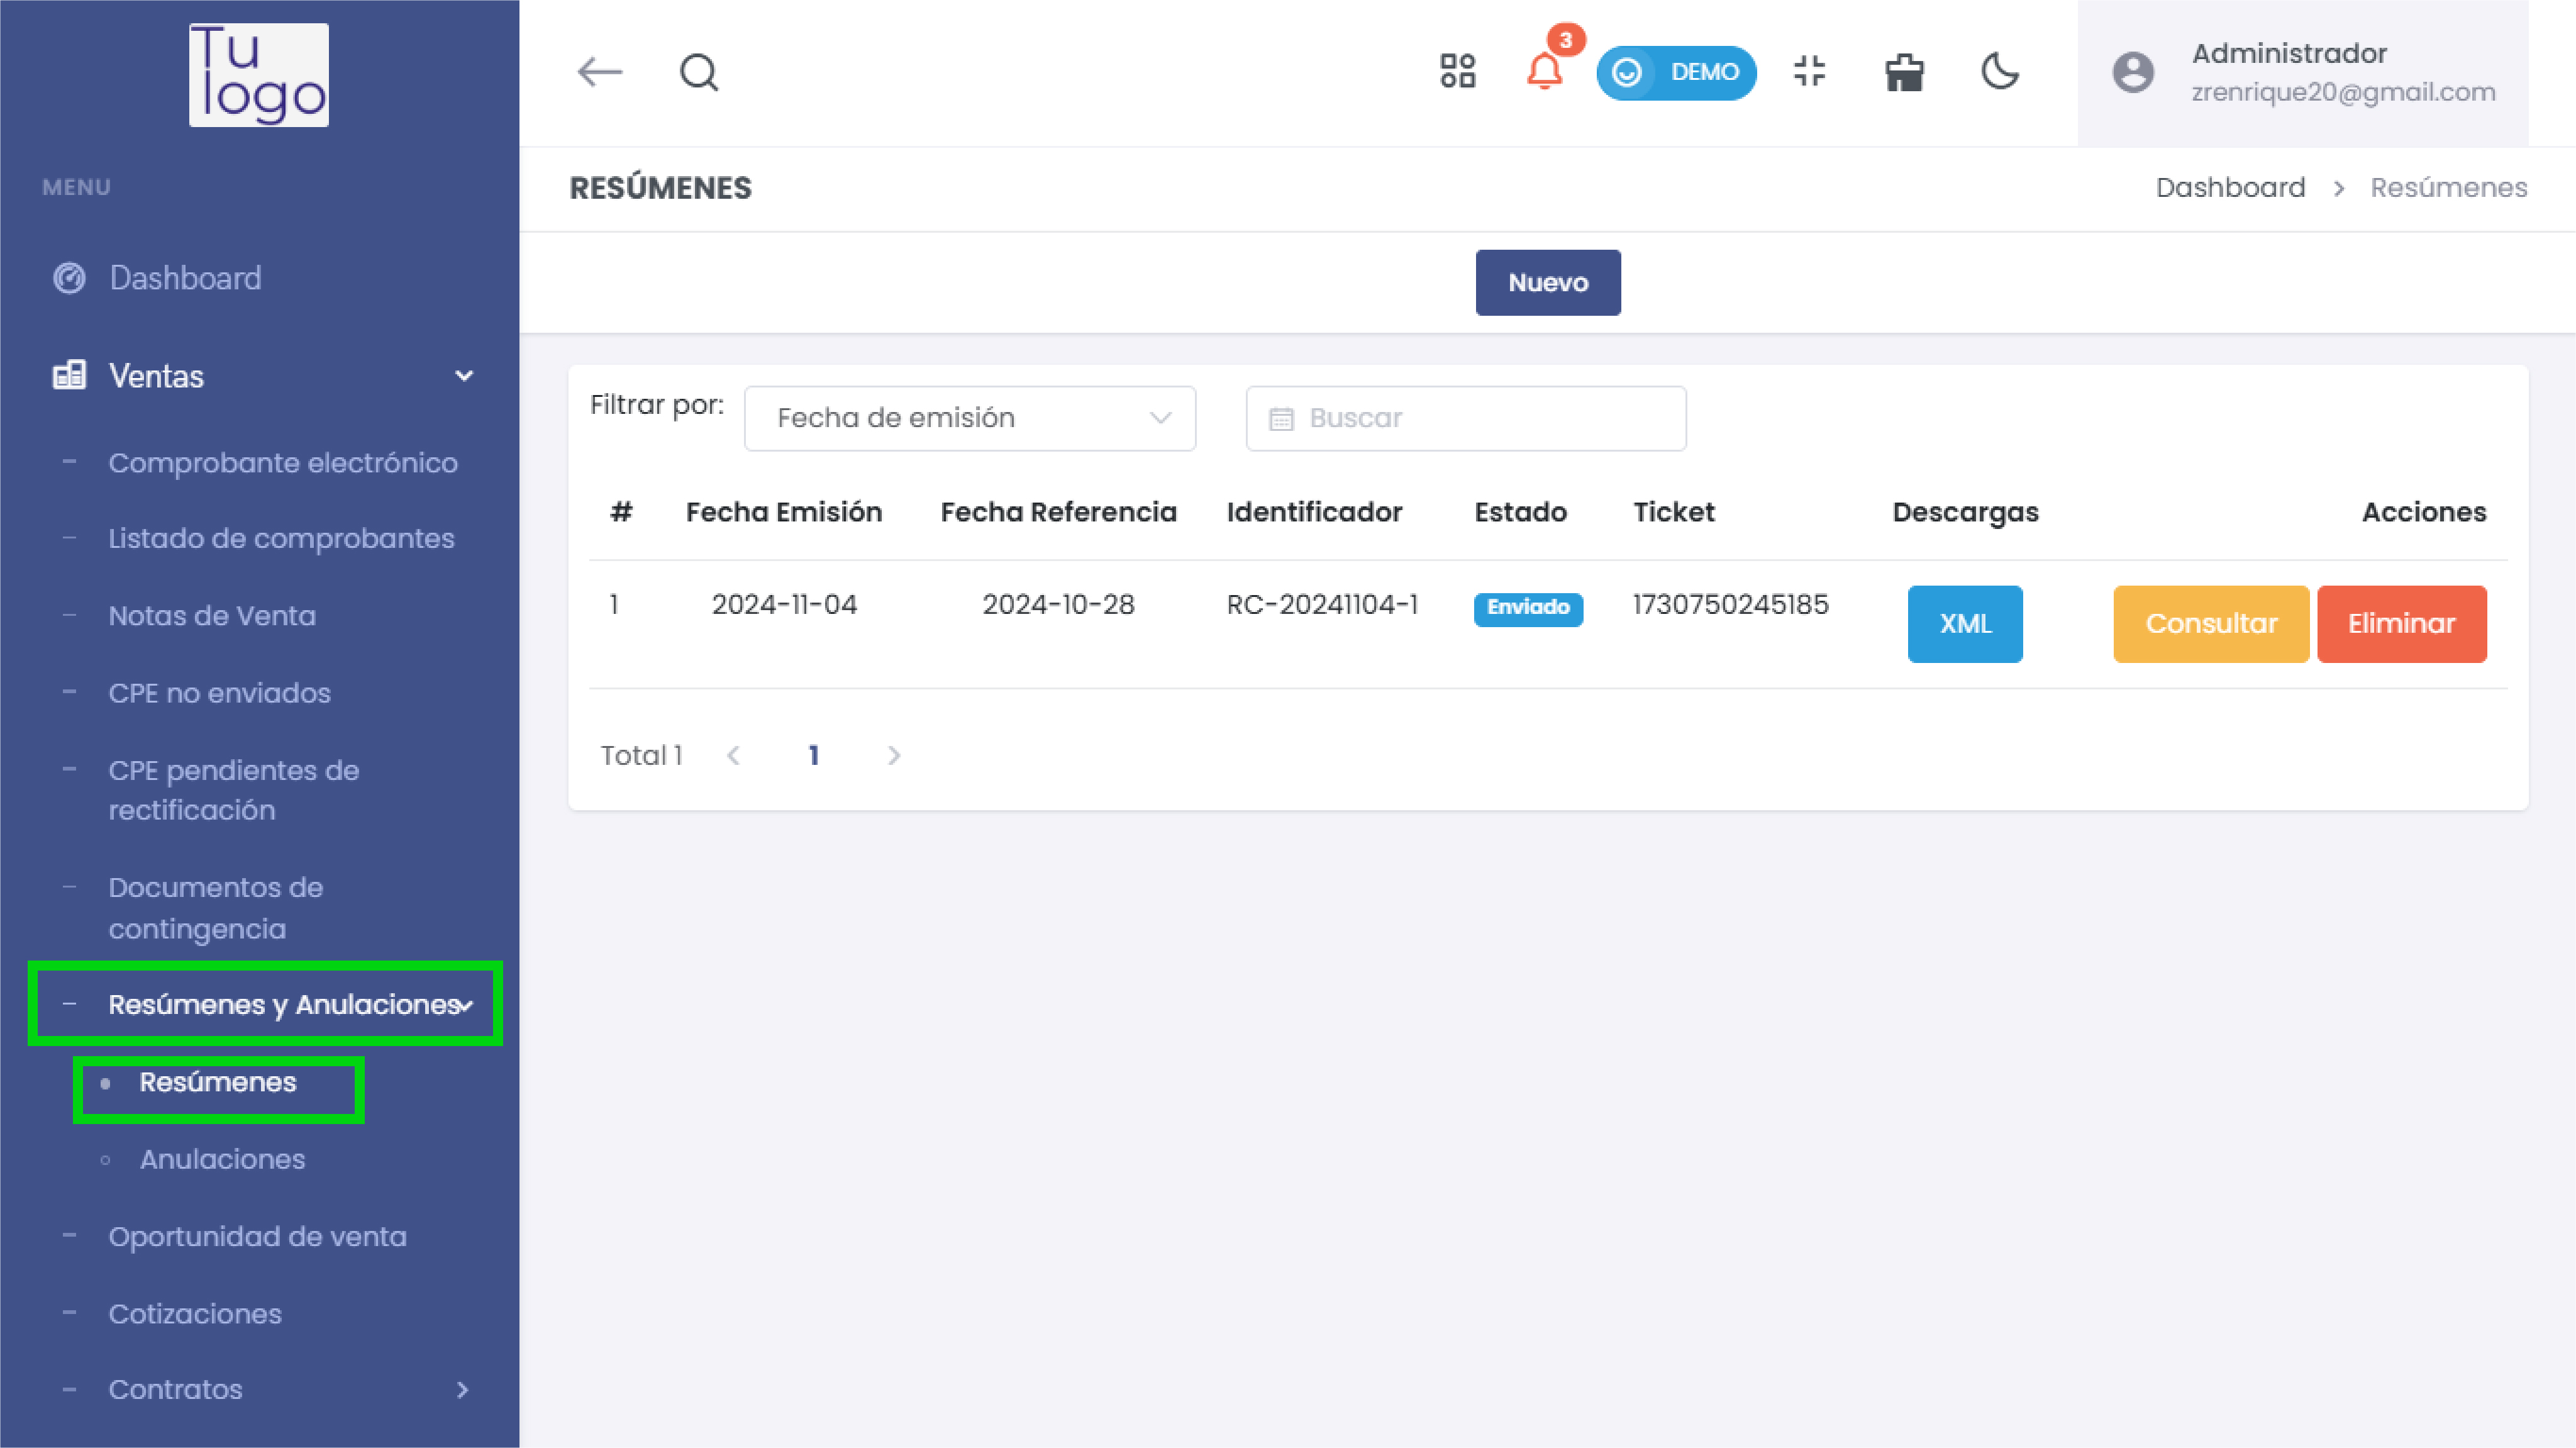Image resolution: width=2576 pixels, height=1448 pixels.
Task: Open the gift box icon
Action: pos(1904,72)
